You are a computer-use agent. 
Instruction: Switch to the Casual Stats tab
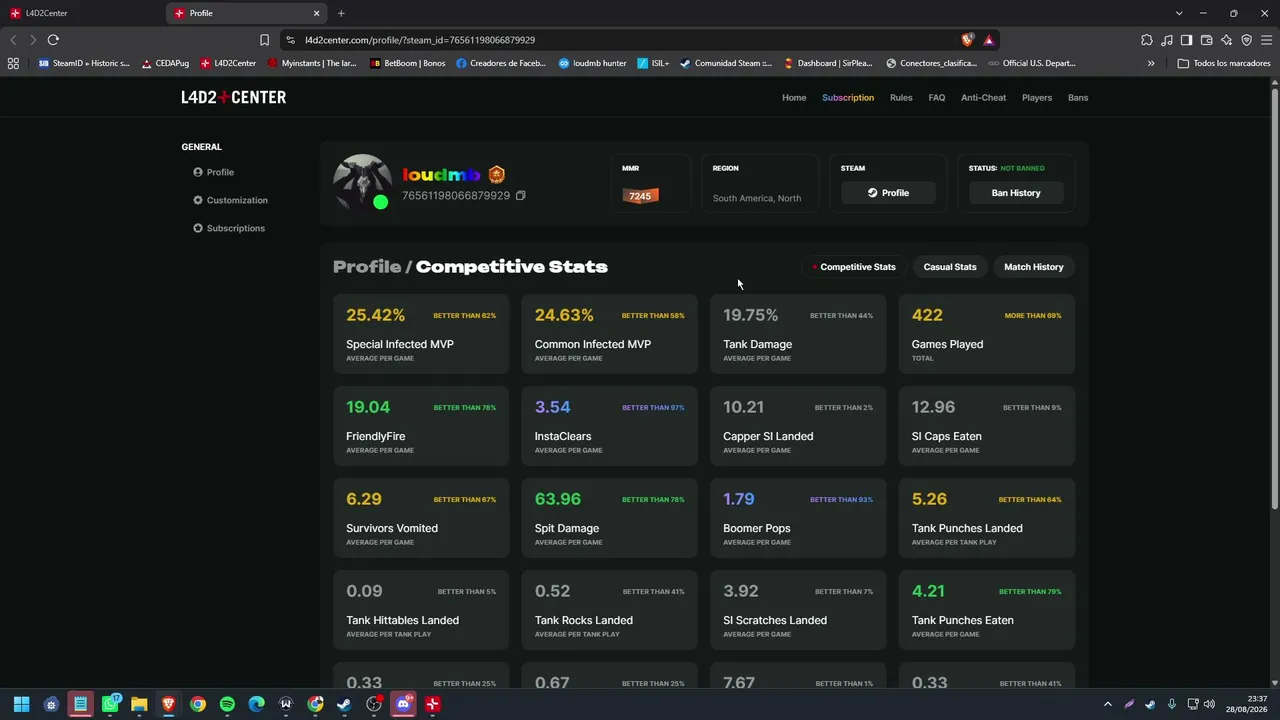point(950,267)
